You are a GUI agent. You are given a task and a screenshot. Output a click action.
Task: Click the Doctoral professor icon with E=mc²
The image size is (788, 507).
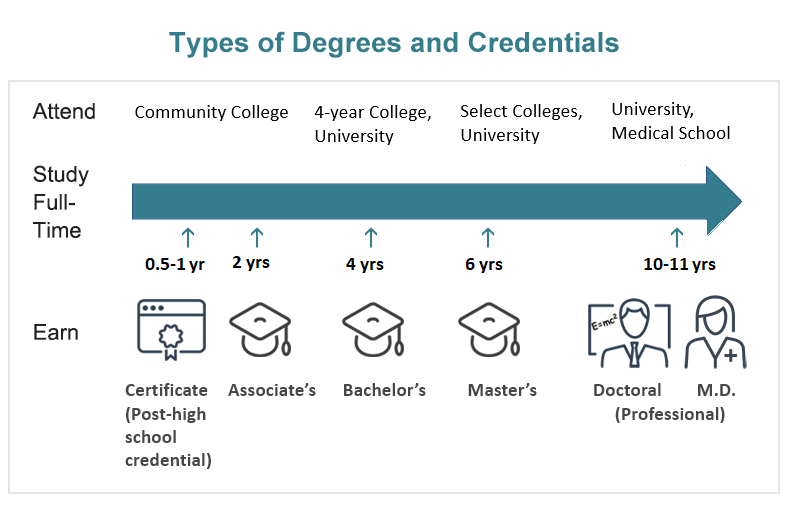(x=629, y=333)
